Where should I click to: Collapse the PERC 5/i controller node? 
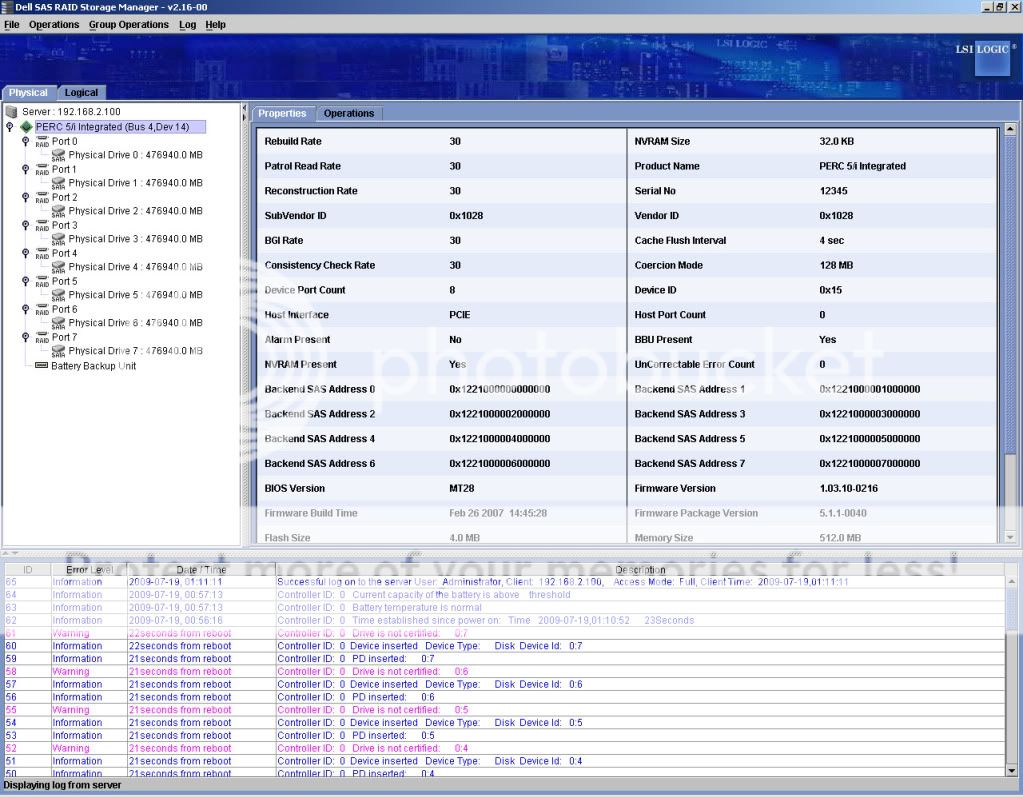10,127
